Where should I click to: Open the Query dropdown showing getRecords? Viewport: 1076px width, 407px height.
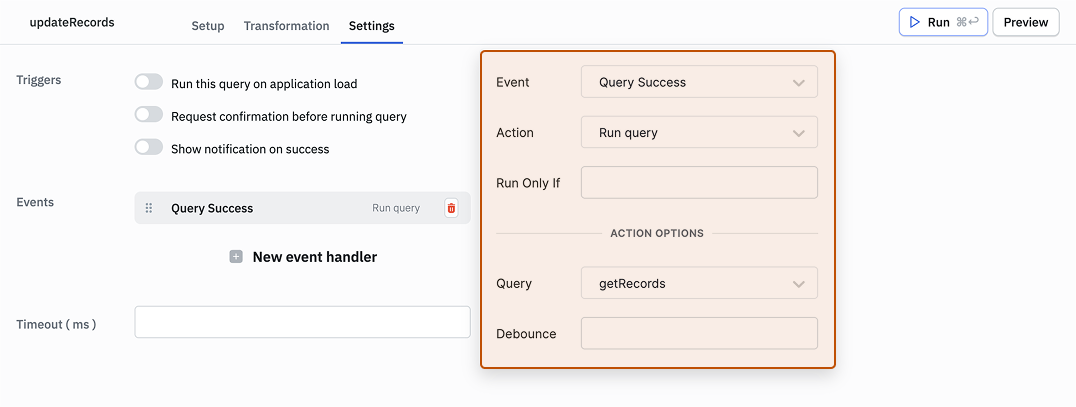click(x=698, y=283)
